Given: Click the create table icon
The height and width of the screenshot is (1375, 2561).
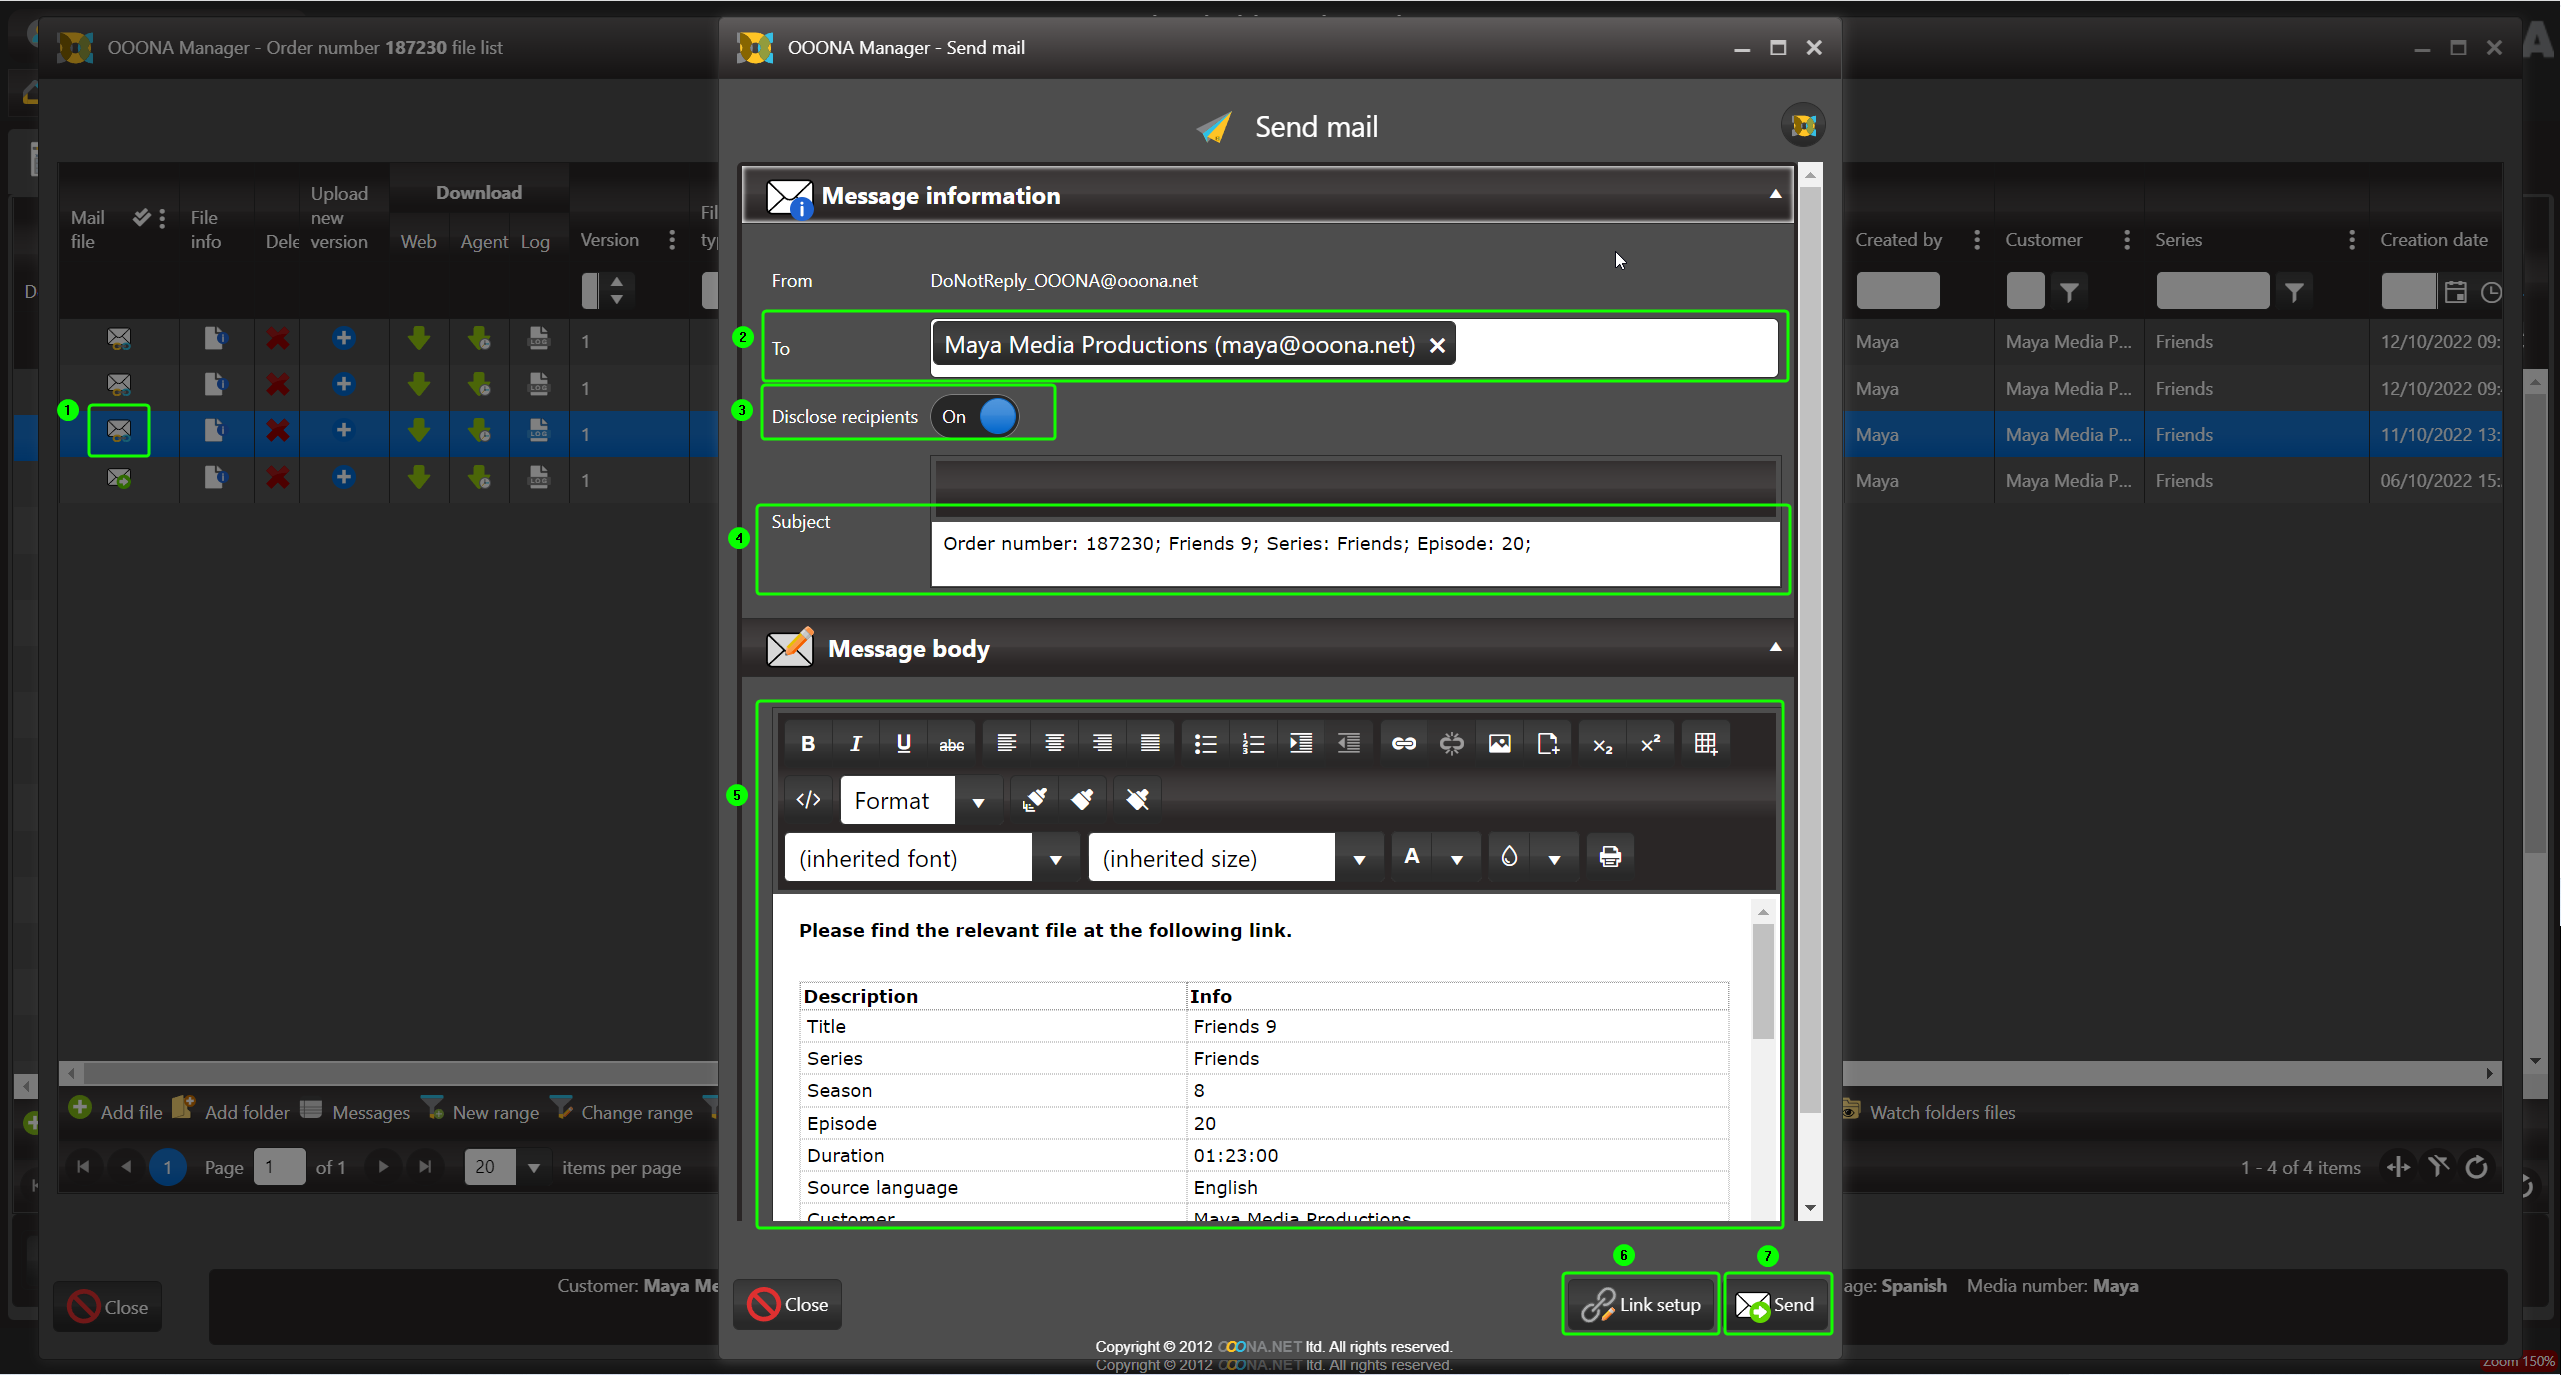Looking at the screenshot, I should click(x=1705, y=743).
